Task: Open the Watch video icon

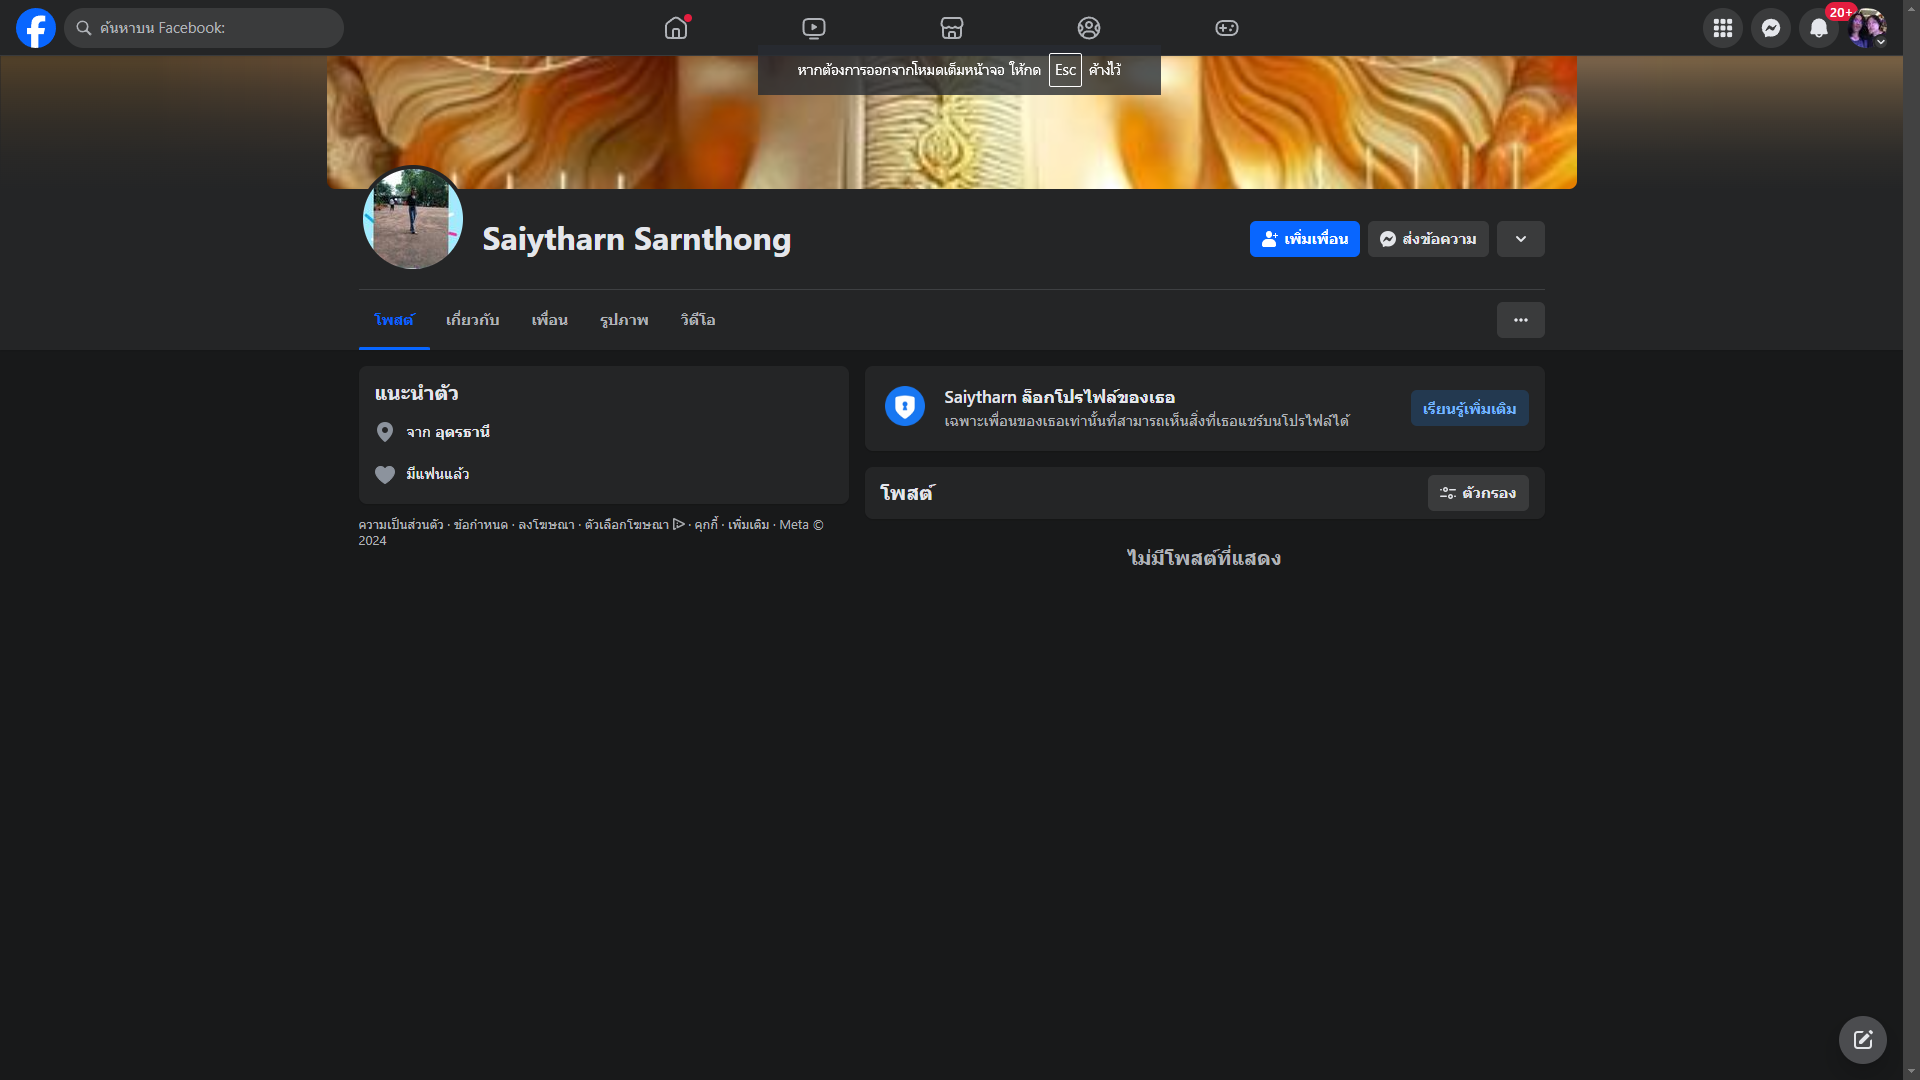Action: pos(814,28)
